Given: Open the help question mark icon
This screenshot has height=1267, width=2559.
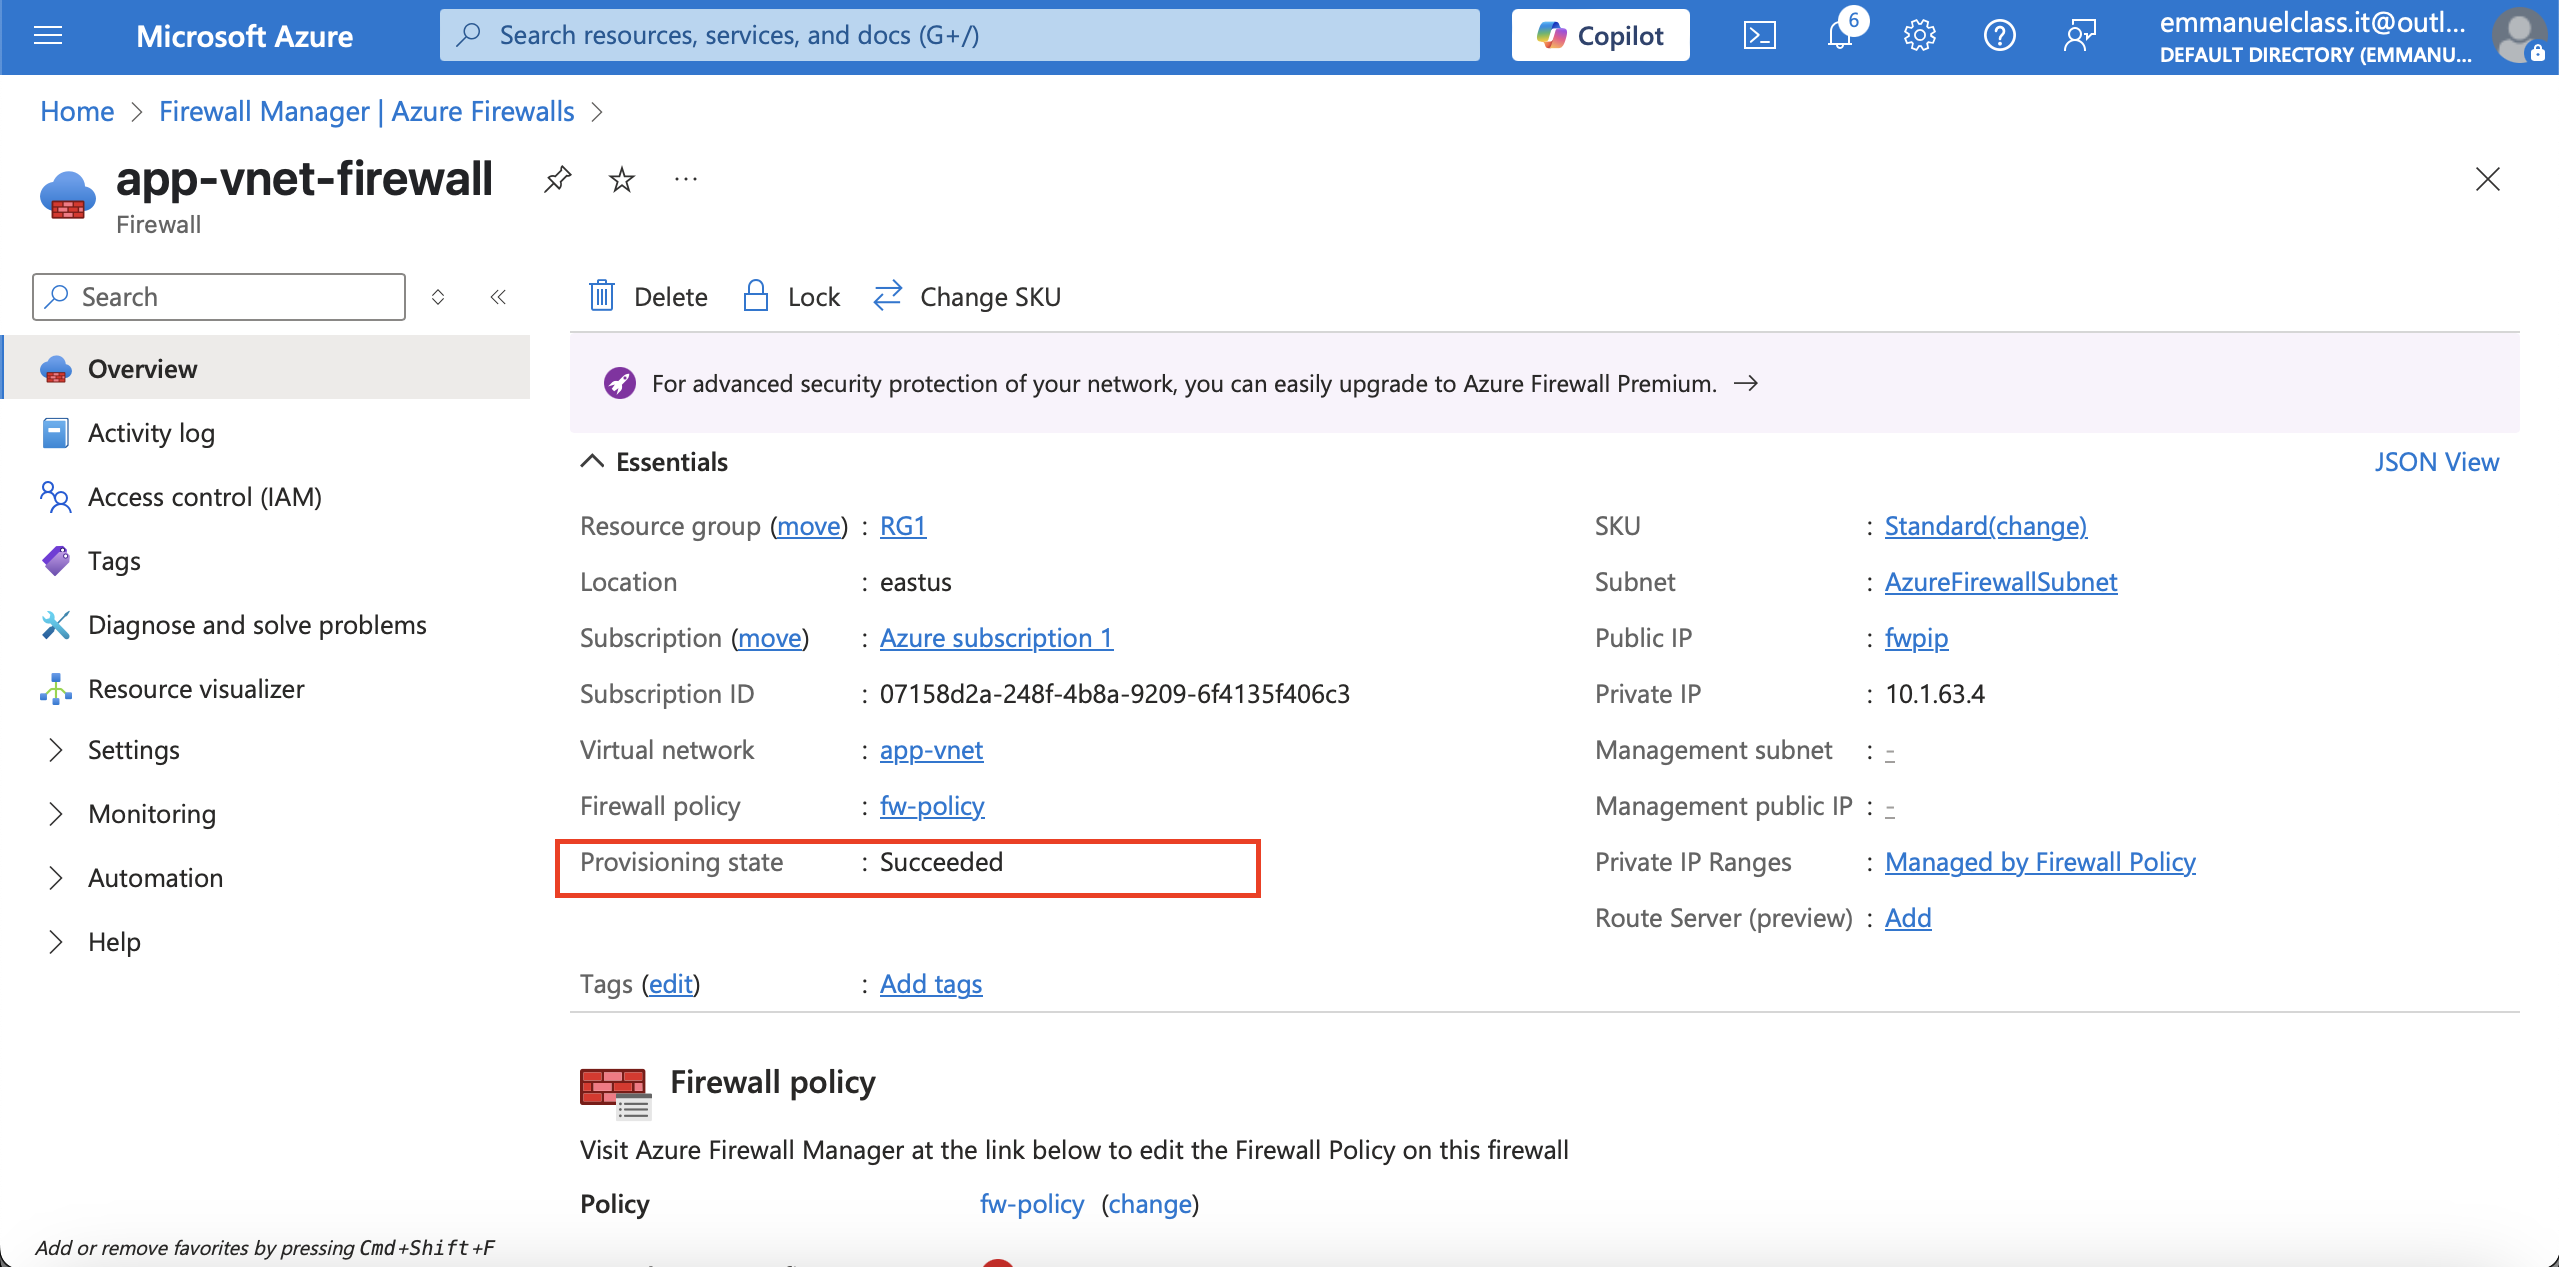Looking at the screenshot, I should coord(1999,36).
